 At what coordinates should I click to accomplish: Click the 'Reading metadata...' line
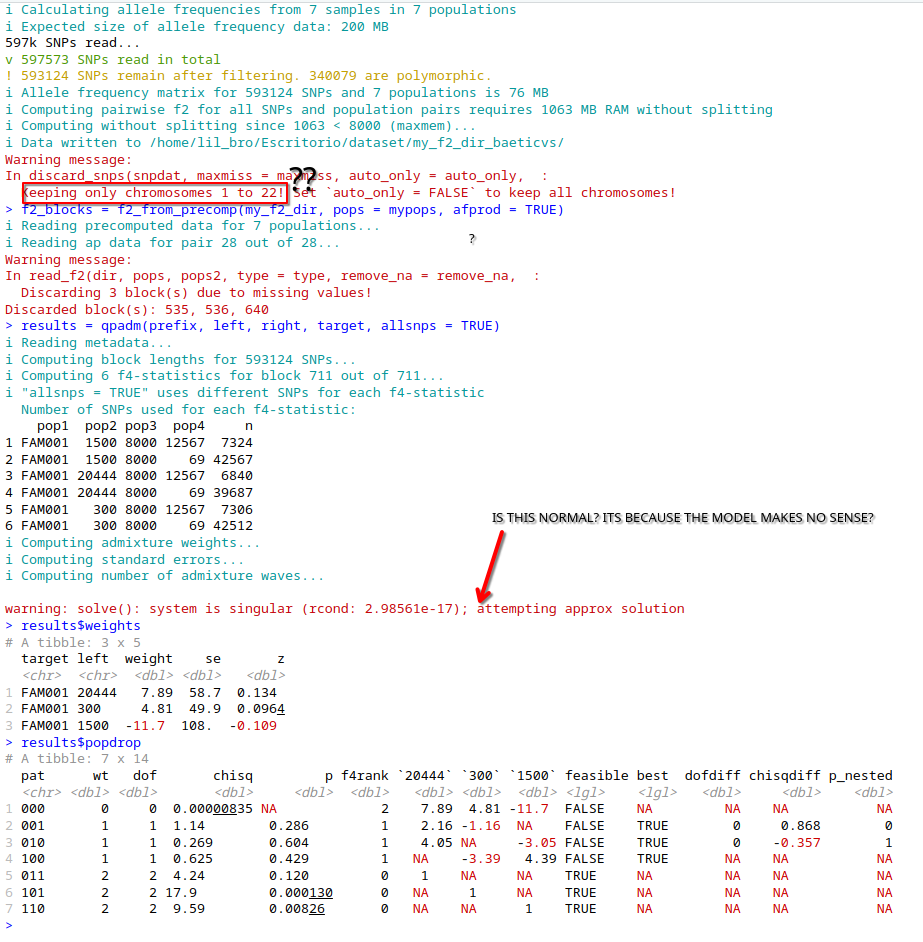point(89,342)
